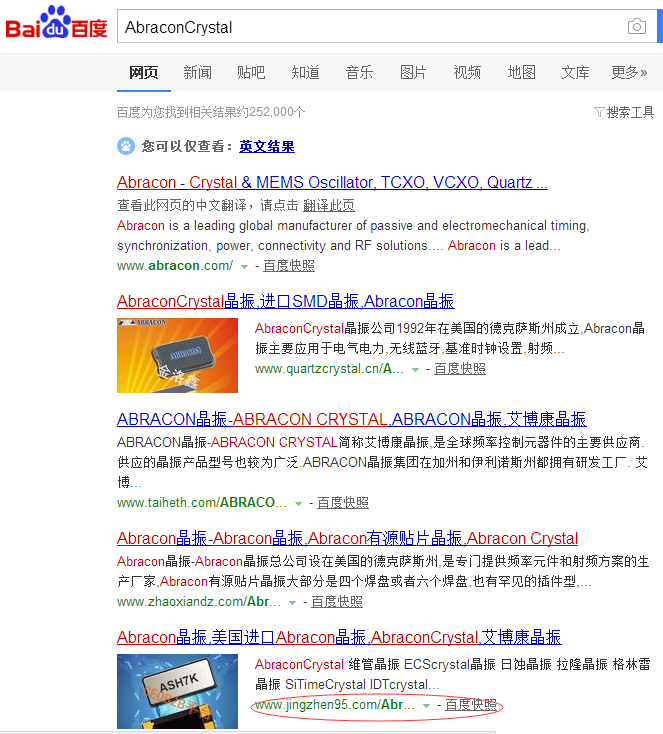The height and width of the screenshot is (734, 663).
Task: Open the 视频 tab
Action: 467,73
